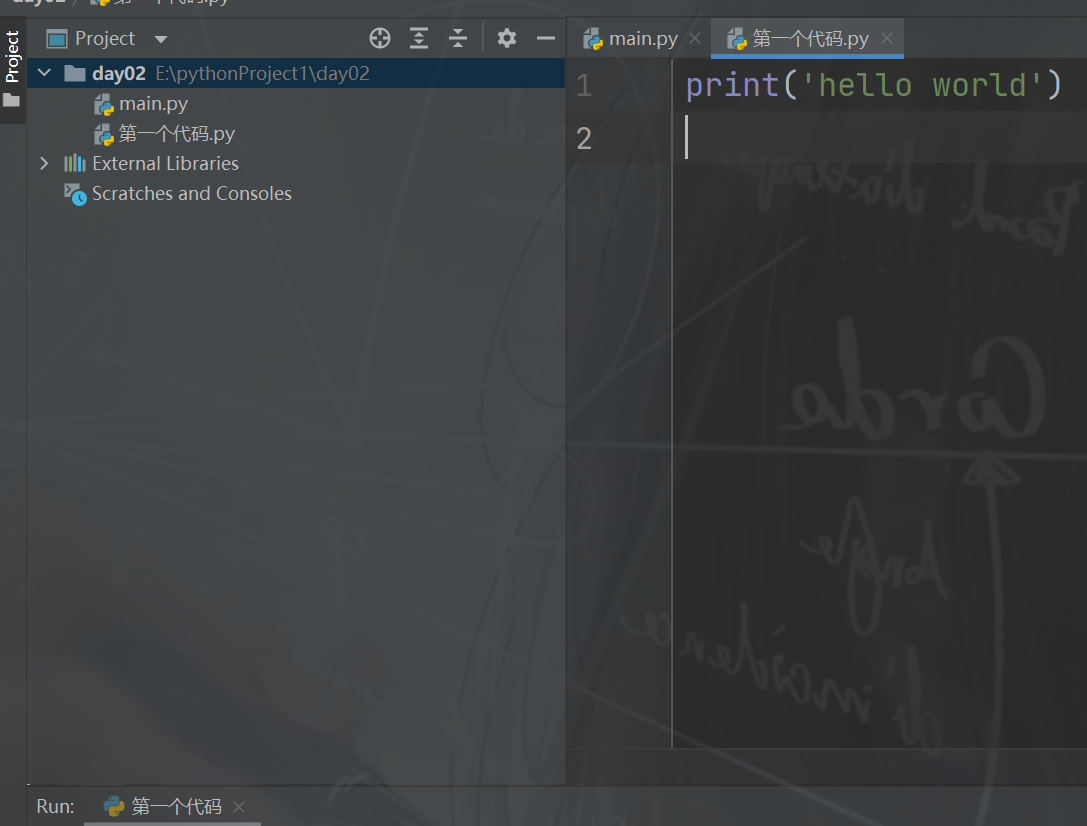Image resolution: width=1087 pixels, height=826 pixels.
Task: Select External Libraries in the tree
Action: [x=165, y=164]
